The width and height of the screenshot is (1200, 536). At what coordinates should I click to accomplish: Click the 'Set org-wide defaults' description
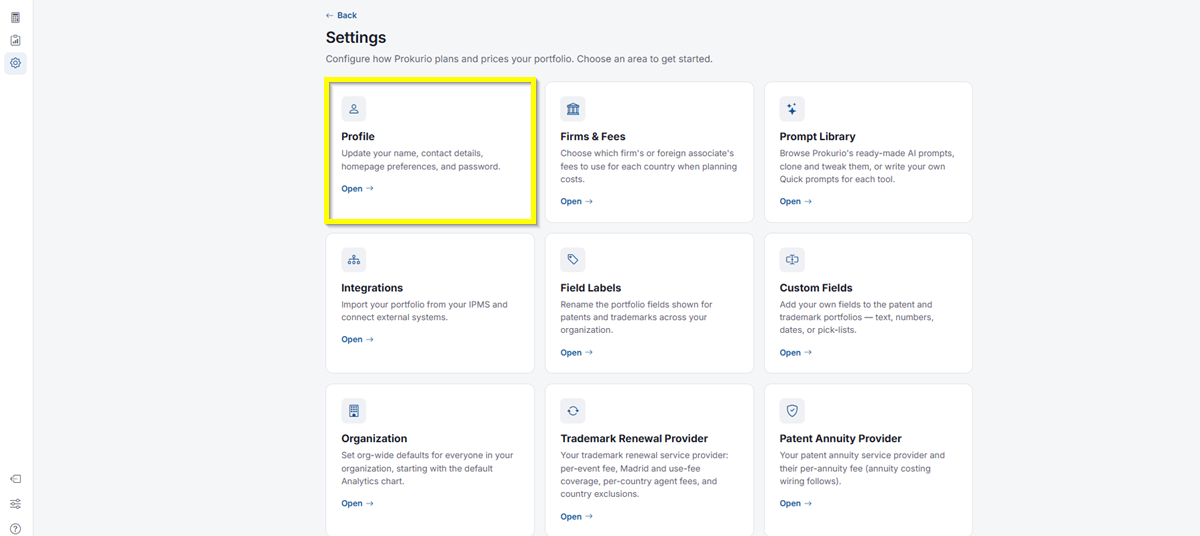[x=427, y=468]
